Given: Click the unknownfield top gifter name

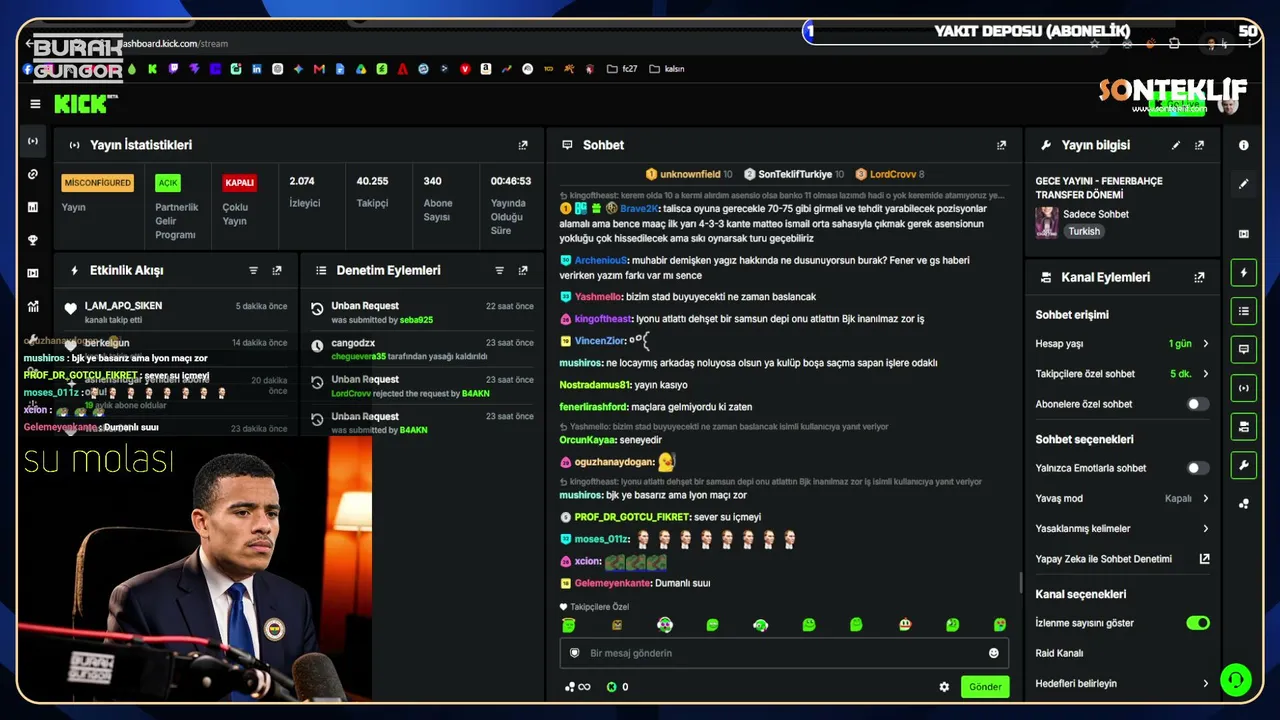Looking at the screenshot, I should coord(690,174).
